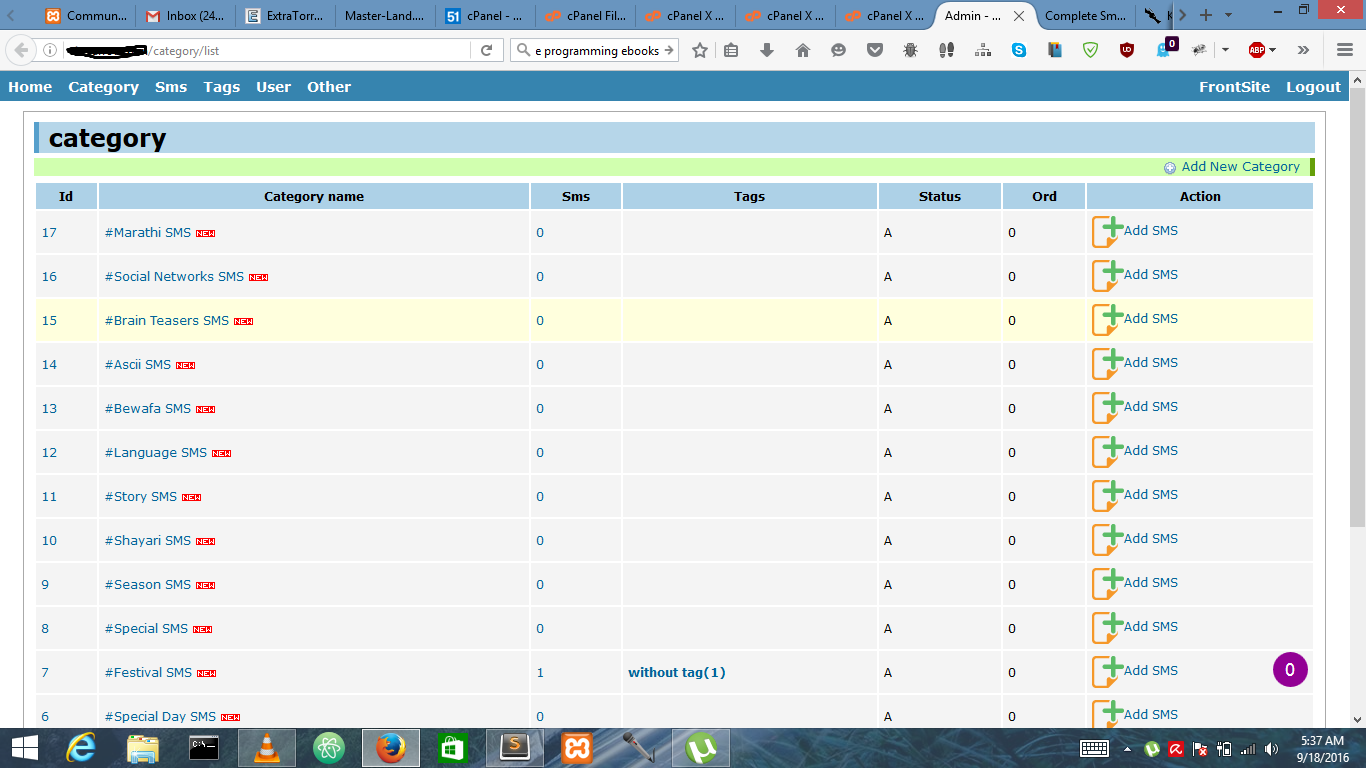1366x768 pixels.
Task: Click the Ghostery ghost icon
Action: tap(1163, 50)
